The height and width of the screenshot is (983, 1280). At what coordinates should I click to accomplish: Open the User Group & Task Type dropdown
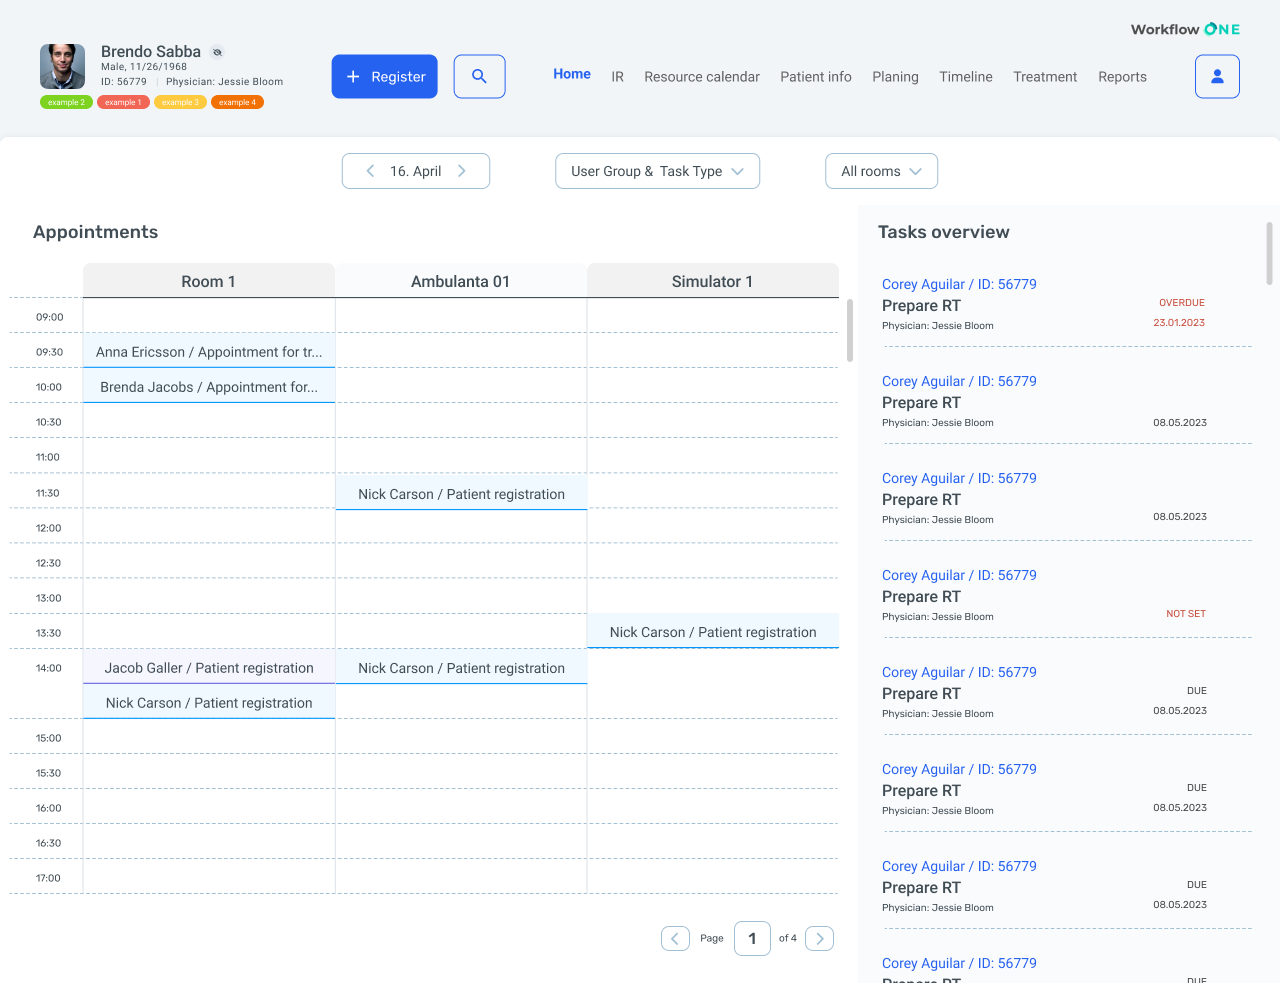[657, 171]
